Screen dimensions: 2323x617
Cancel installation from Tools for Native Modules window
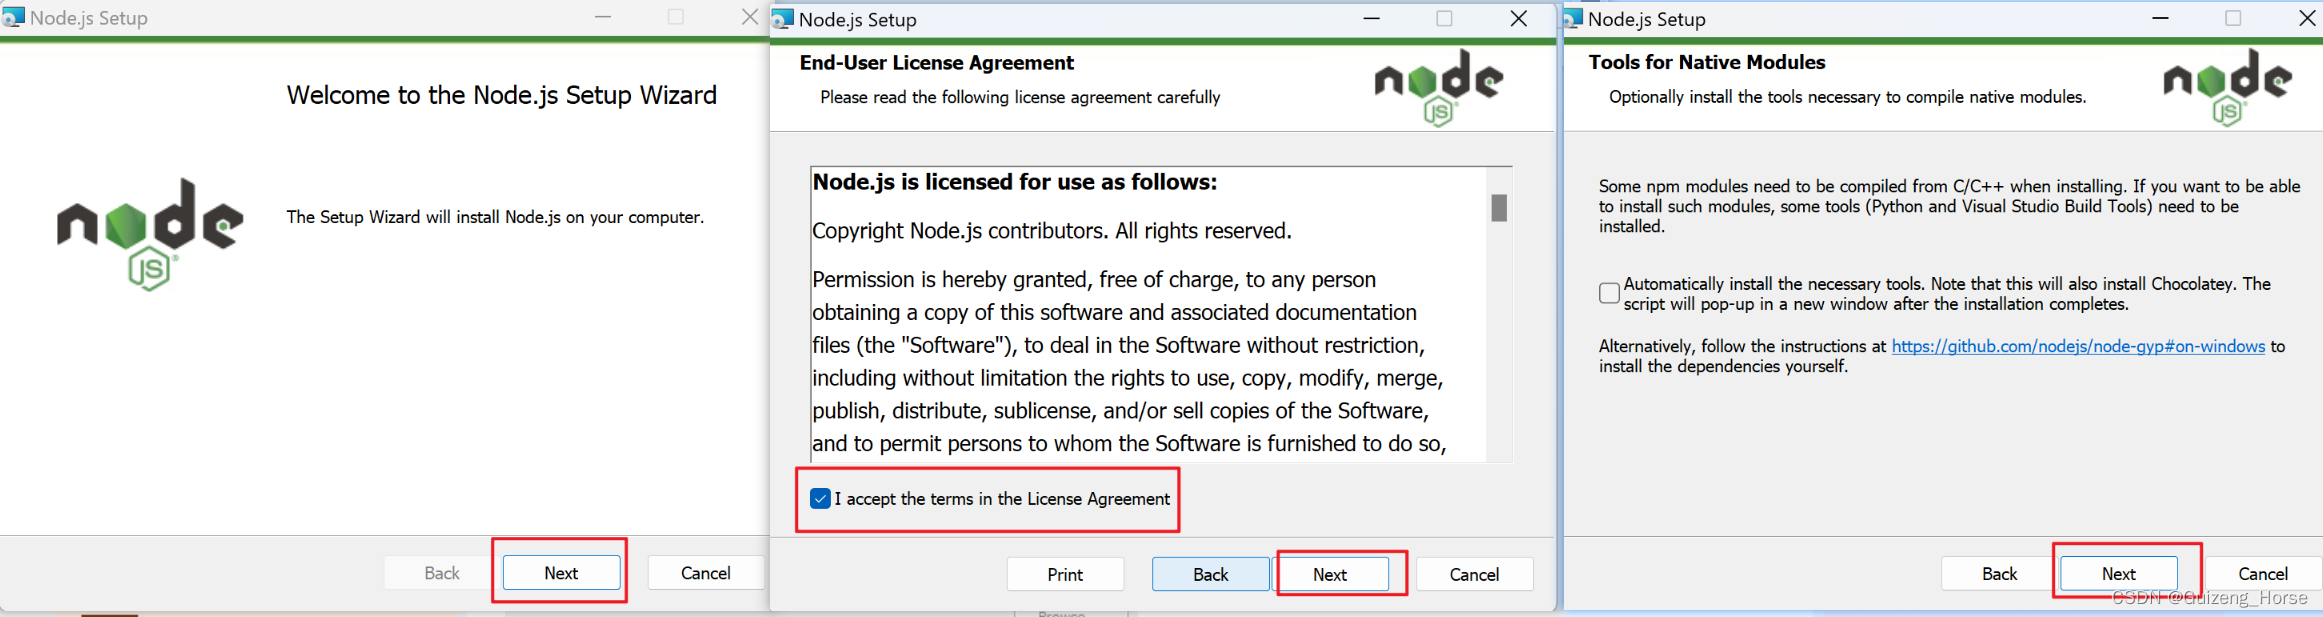coord(2262,573)
